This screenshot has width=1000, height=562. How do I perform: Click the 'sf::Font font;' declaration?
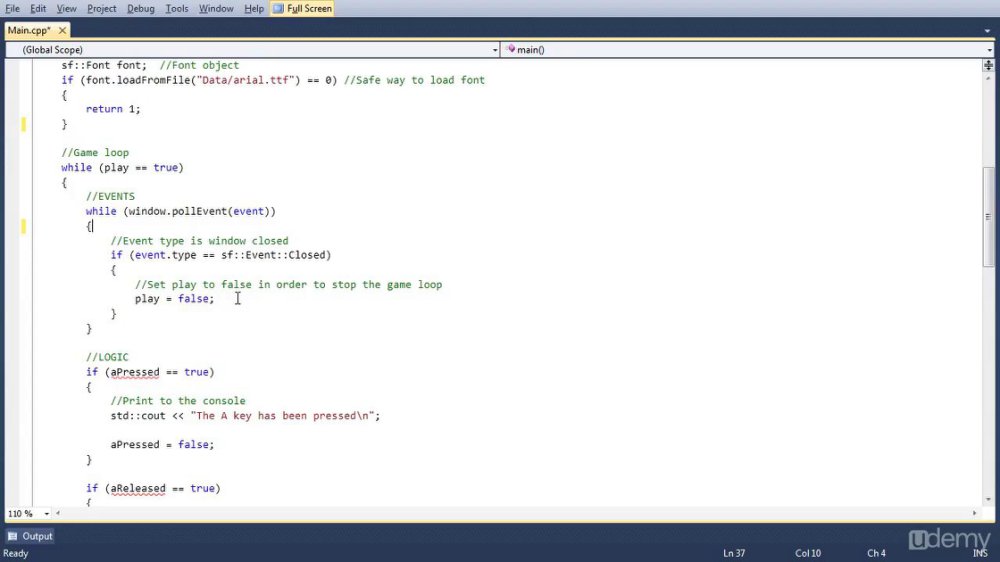(x=104, y=65)
